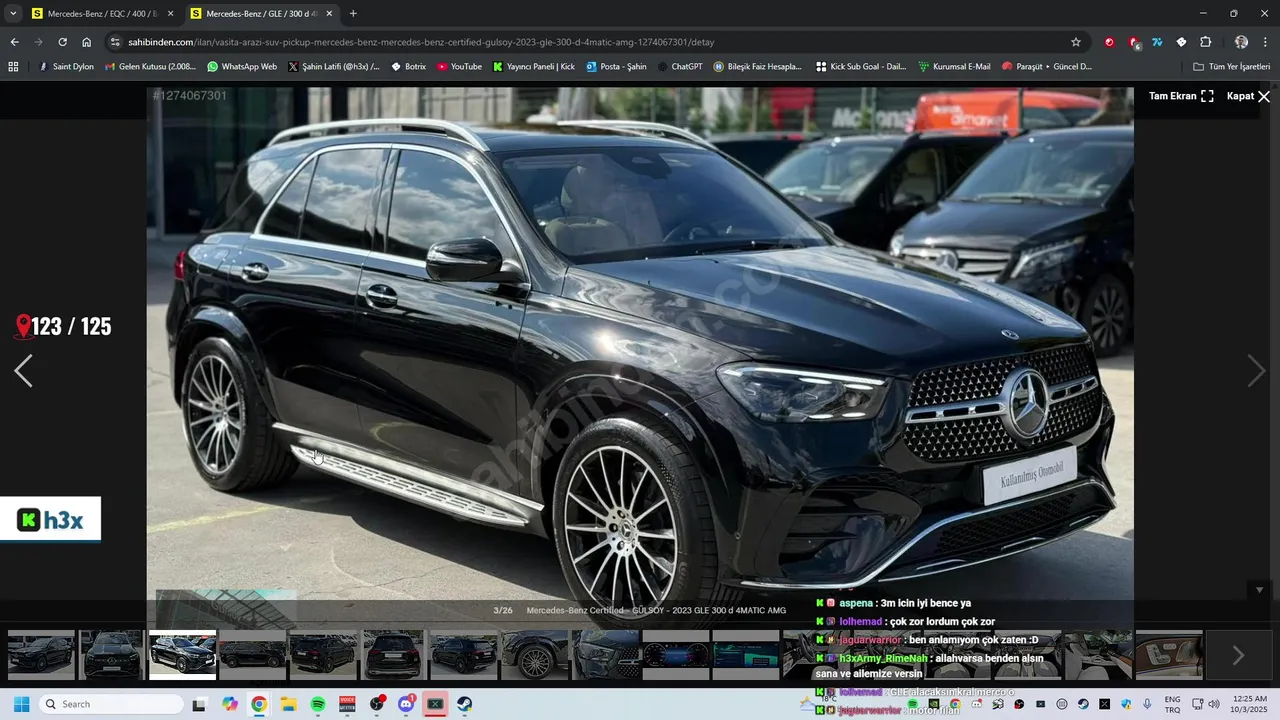Image resolution: width=1280 pixels, height=720 pixels.
Task: Open the Chrome profile avatar
Action: click(1241, 42)
